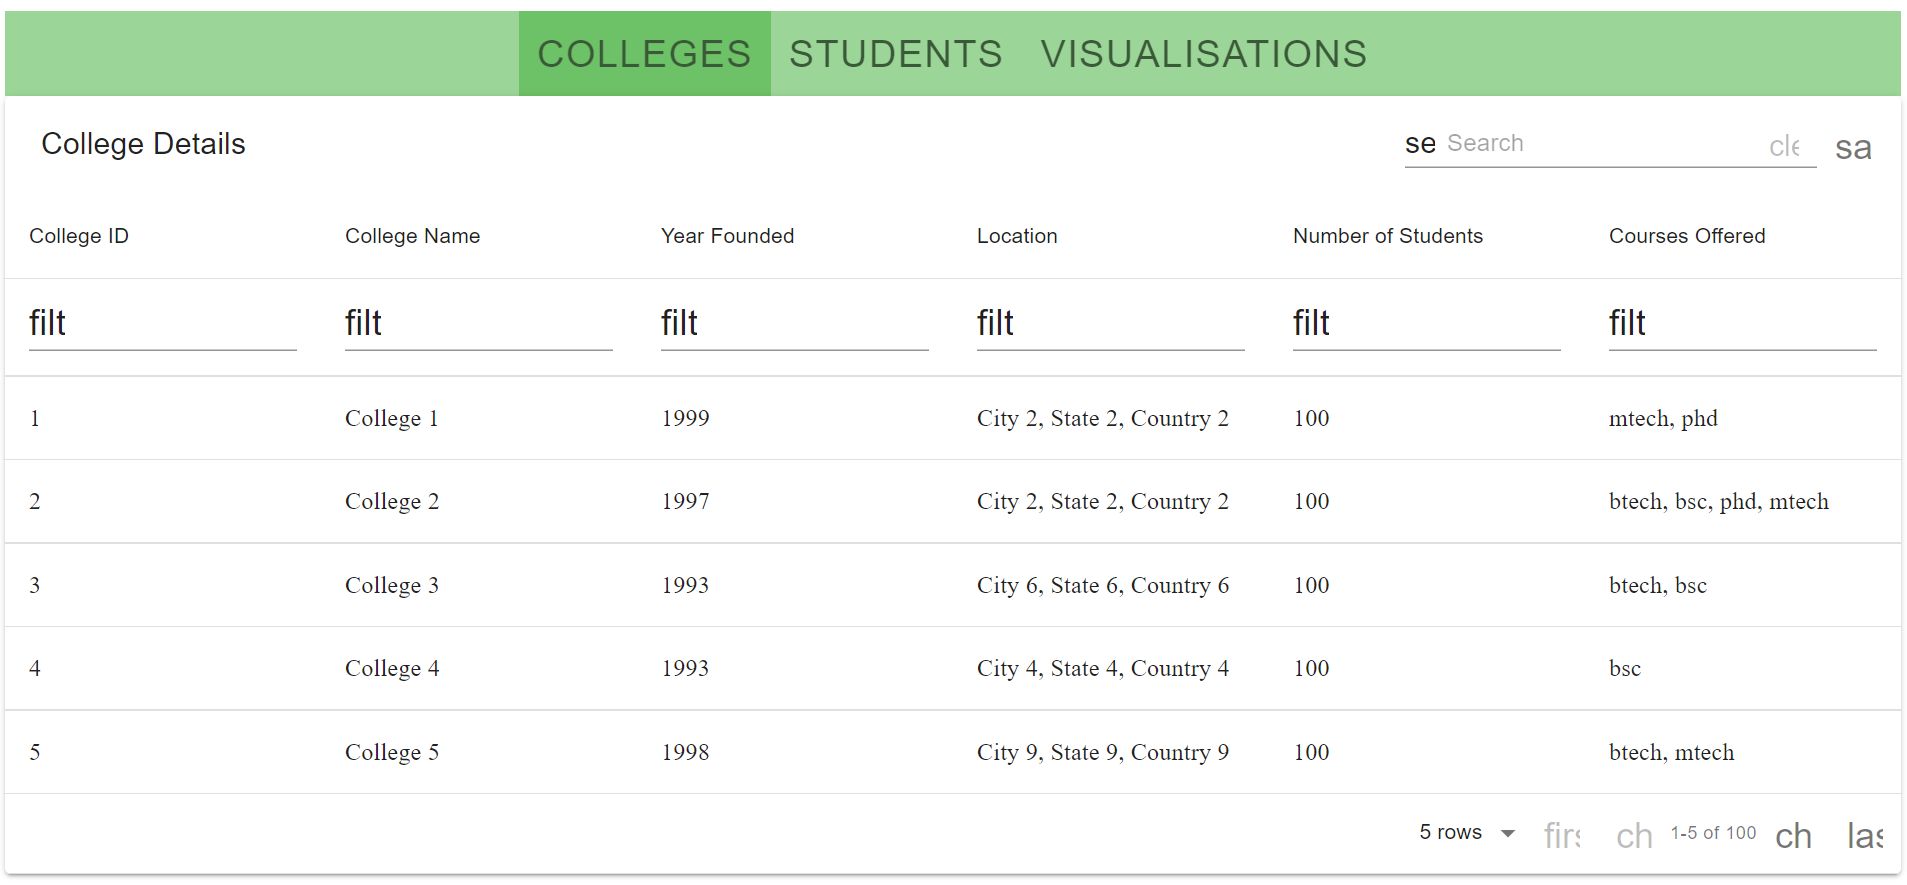Viewport: 1907px width, 885px height.
Task: Jump to the last page of results
Action: pos(1865,835)
